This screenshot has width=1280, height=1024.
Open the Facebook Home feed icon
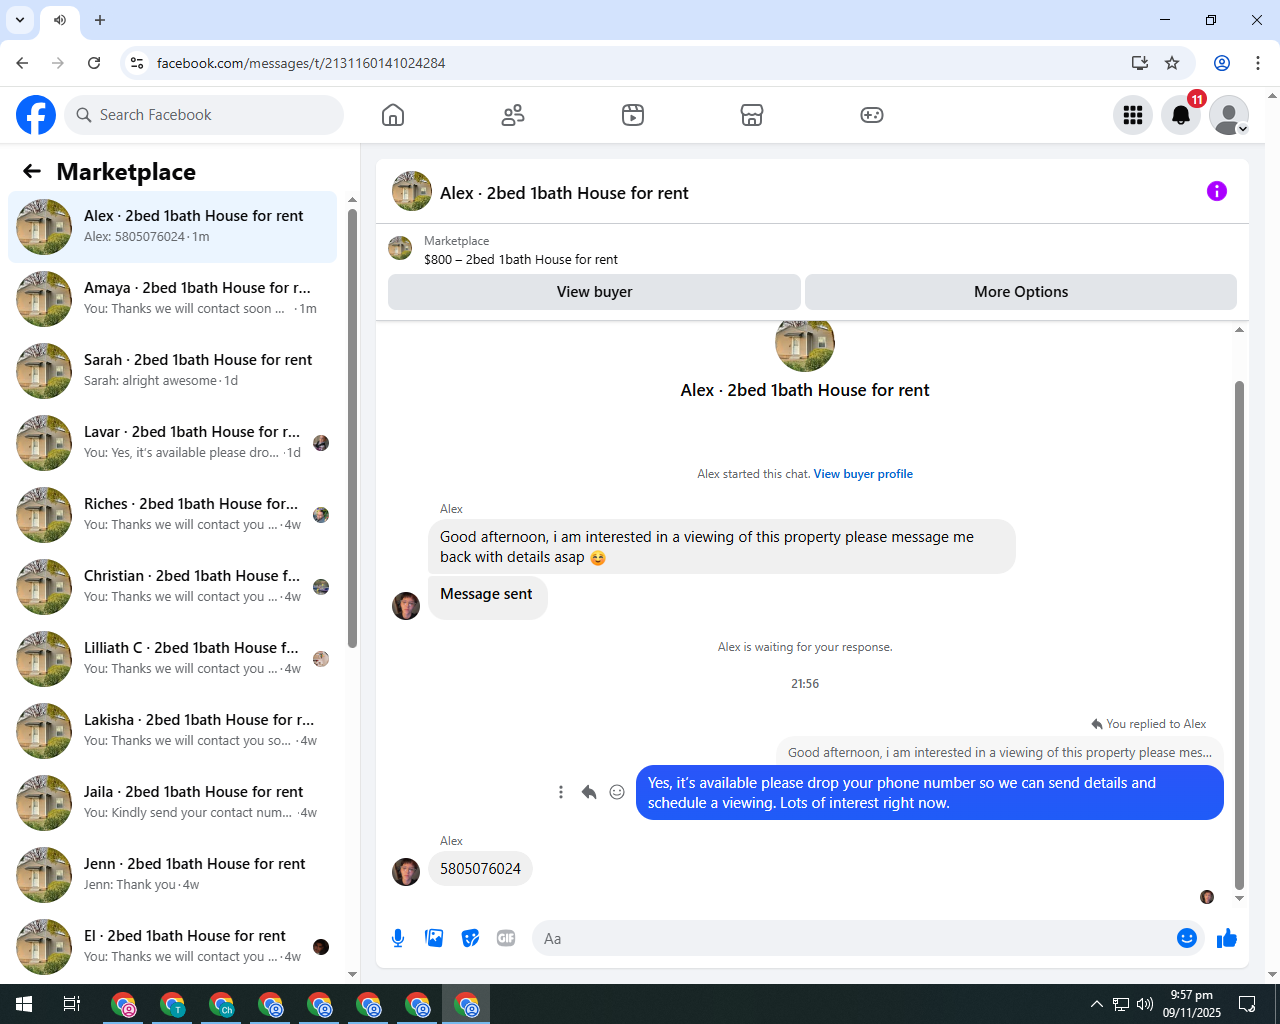pos(393,115)
